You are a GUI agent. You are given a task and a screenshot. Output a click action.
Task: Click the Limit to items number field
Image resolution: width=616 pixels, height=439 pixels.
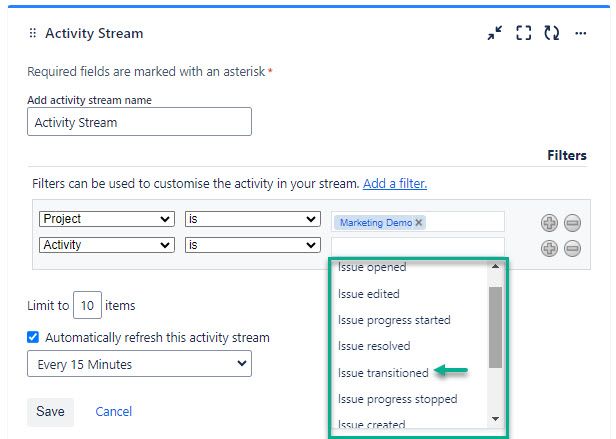click(87, 305)
